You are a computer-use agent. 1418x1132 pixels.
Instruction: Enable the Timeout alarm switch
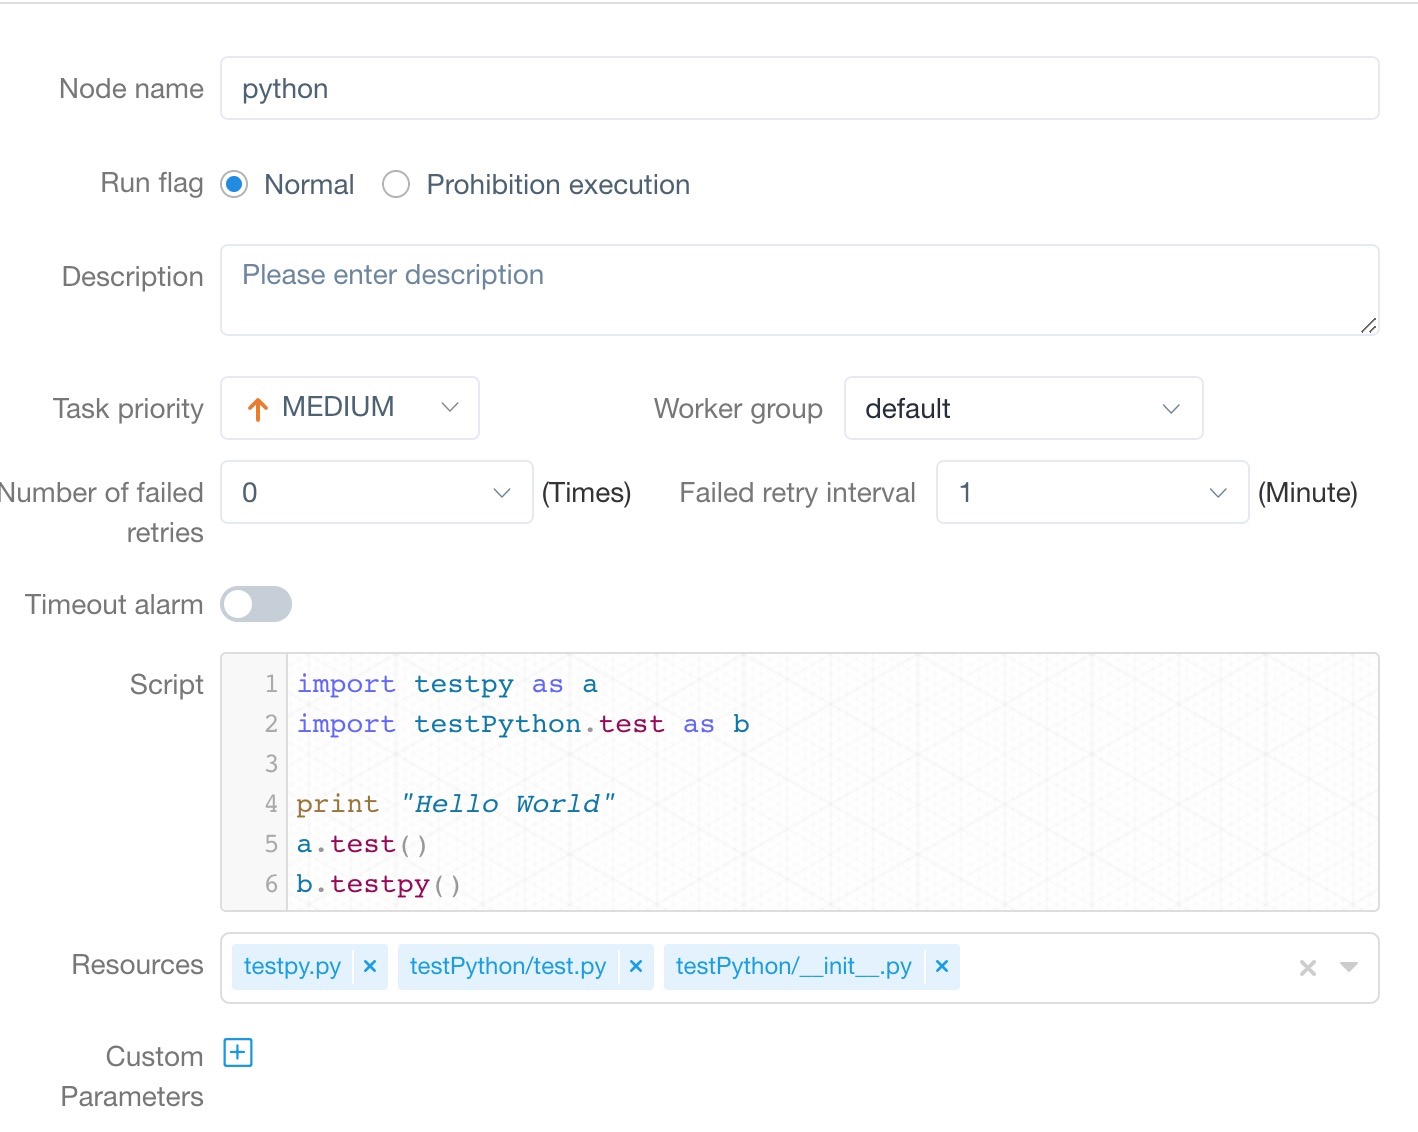click(x=256, y=604)
